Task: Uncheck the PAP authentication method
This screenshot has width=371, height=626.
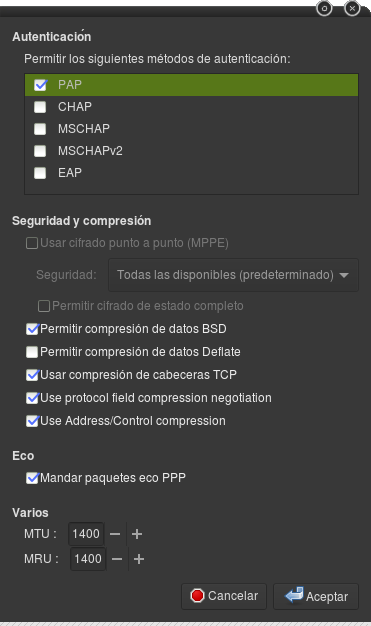Action: pos(40,85)
